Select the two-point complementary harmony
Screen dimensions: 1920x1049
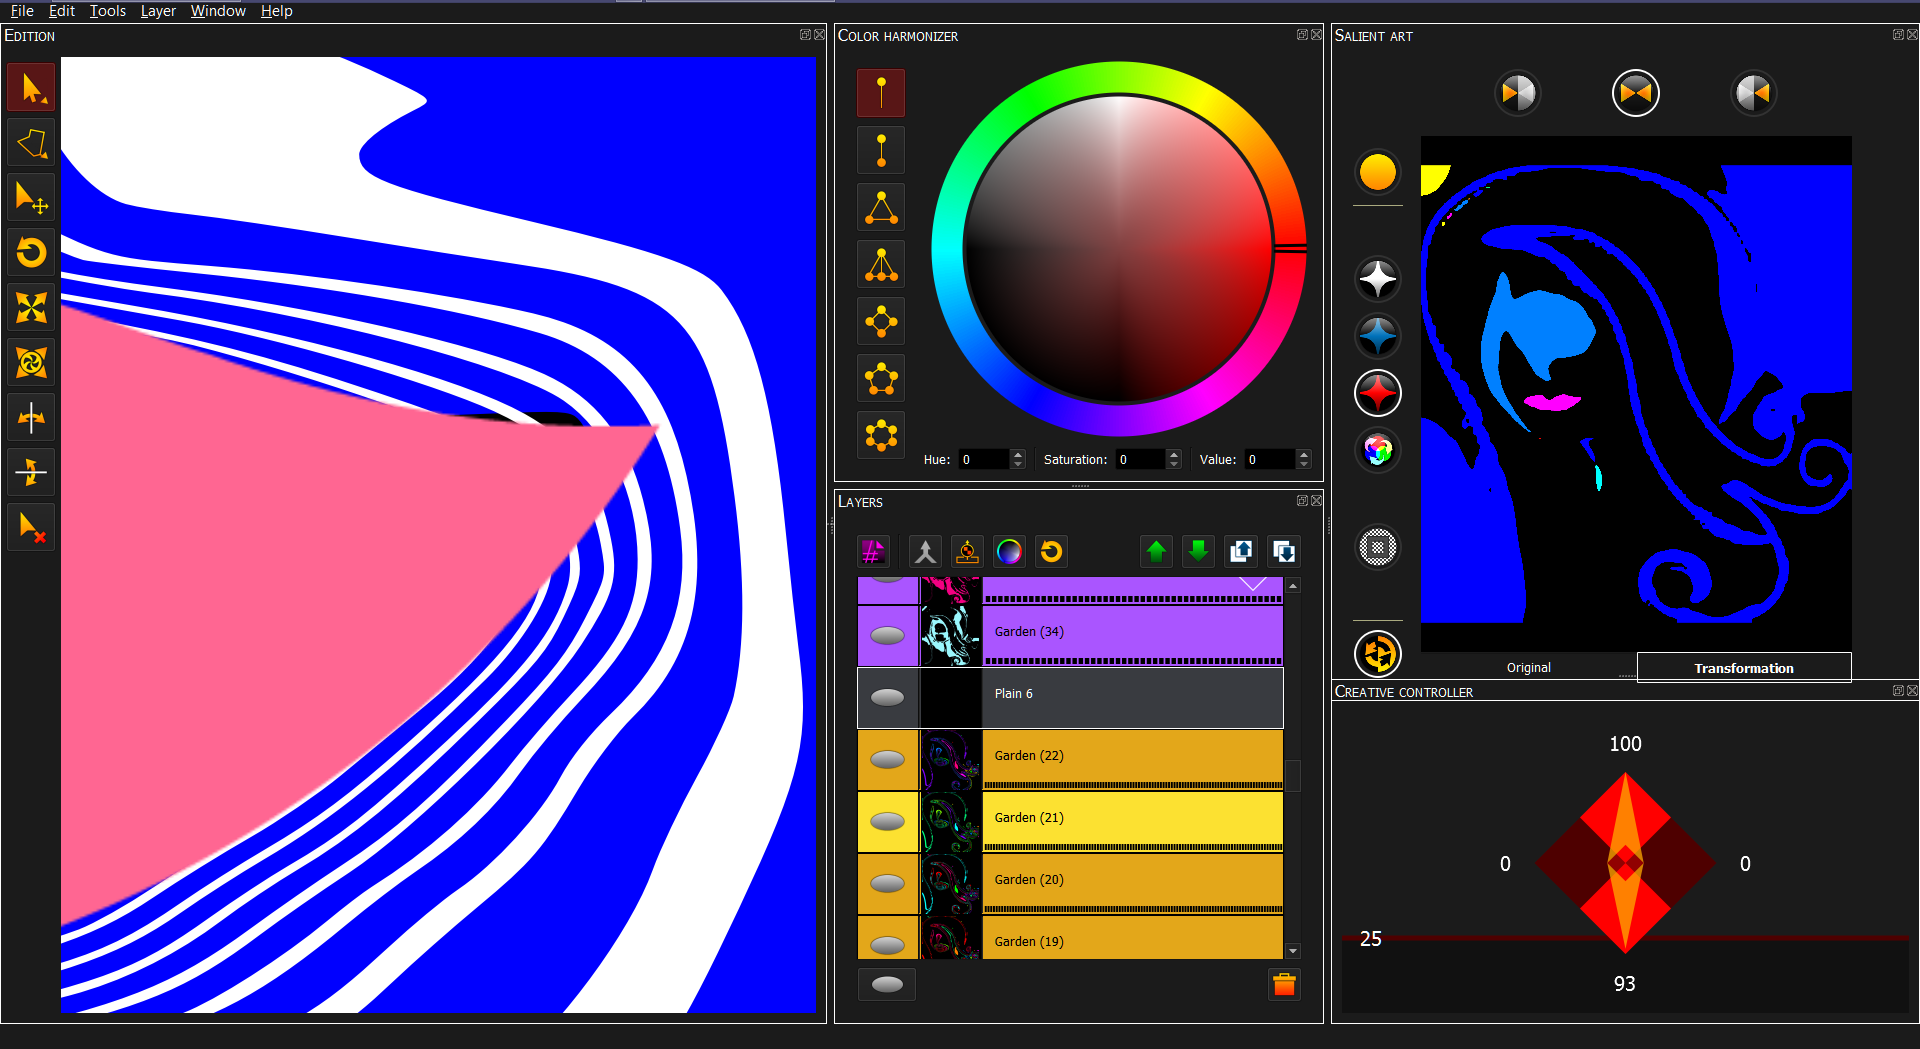pyautogui.click(x=881, y=150)
